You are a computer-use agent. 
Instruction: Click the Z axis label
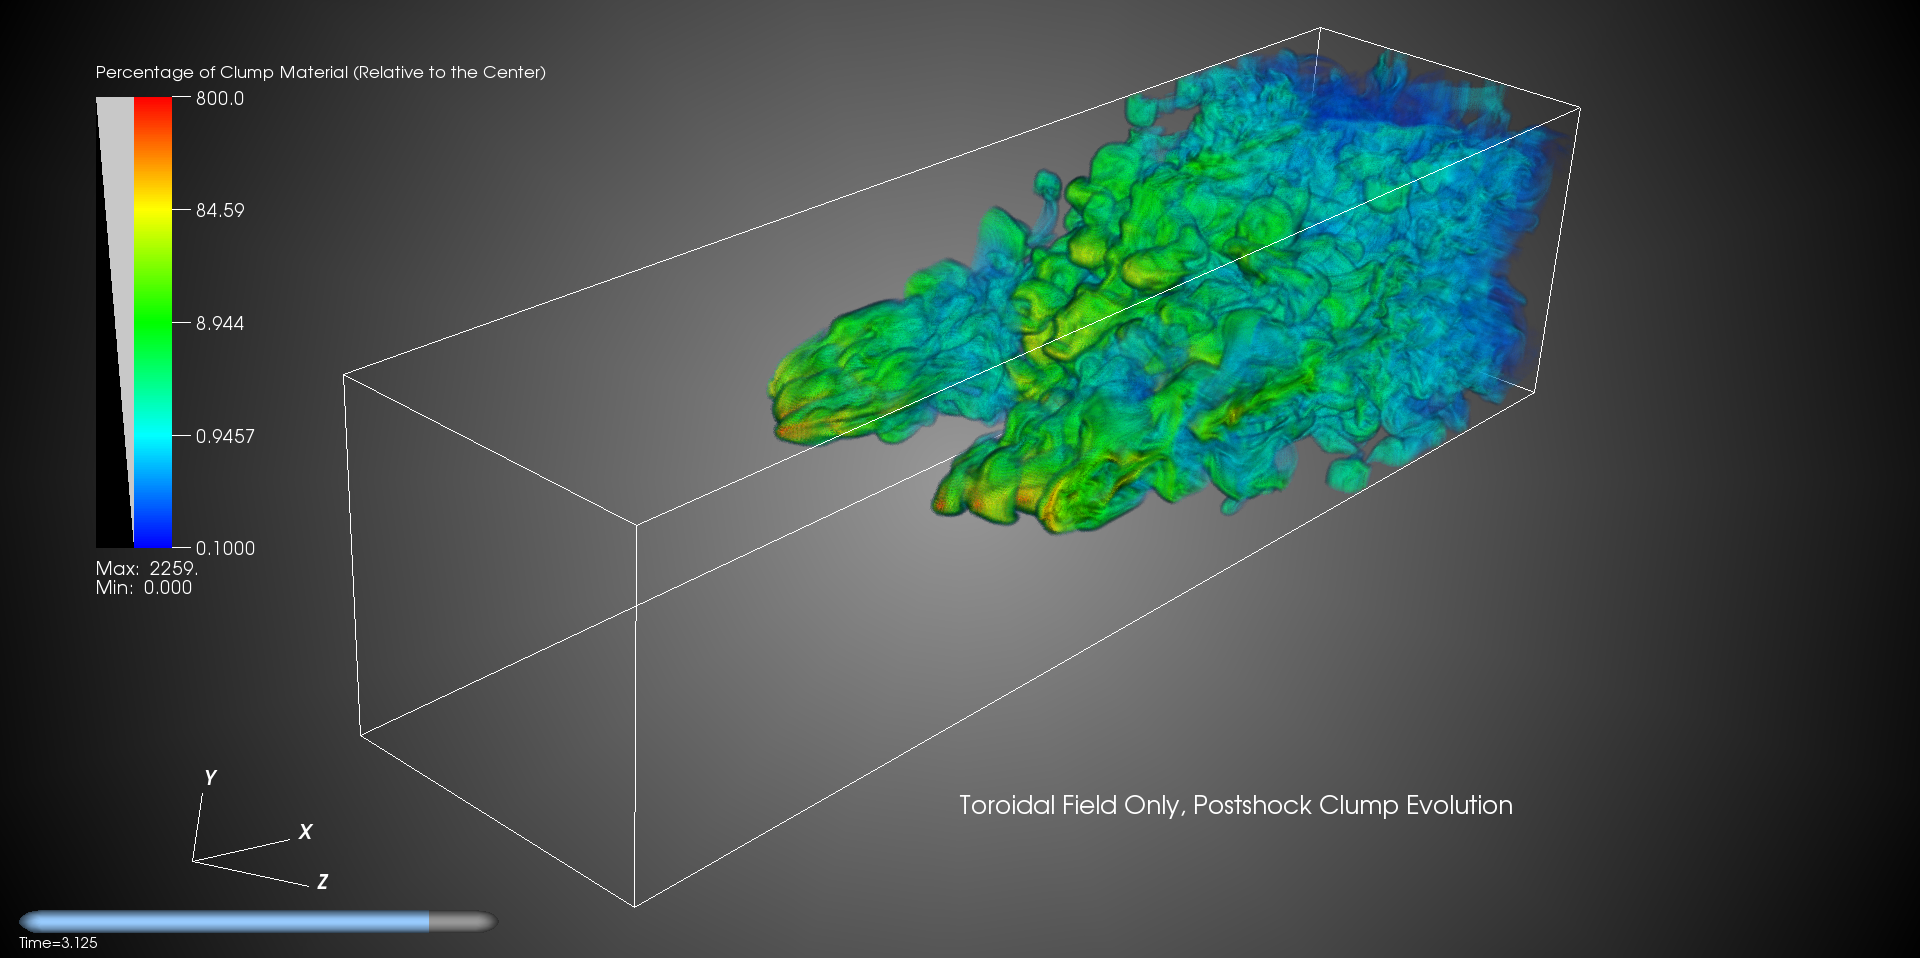[322, 881]
